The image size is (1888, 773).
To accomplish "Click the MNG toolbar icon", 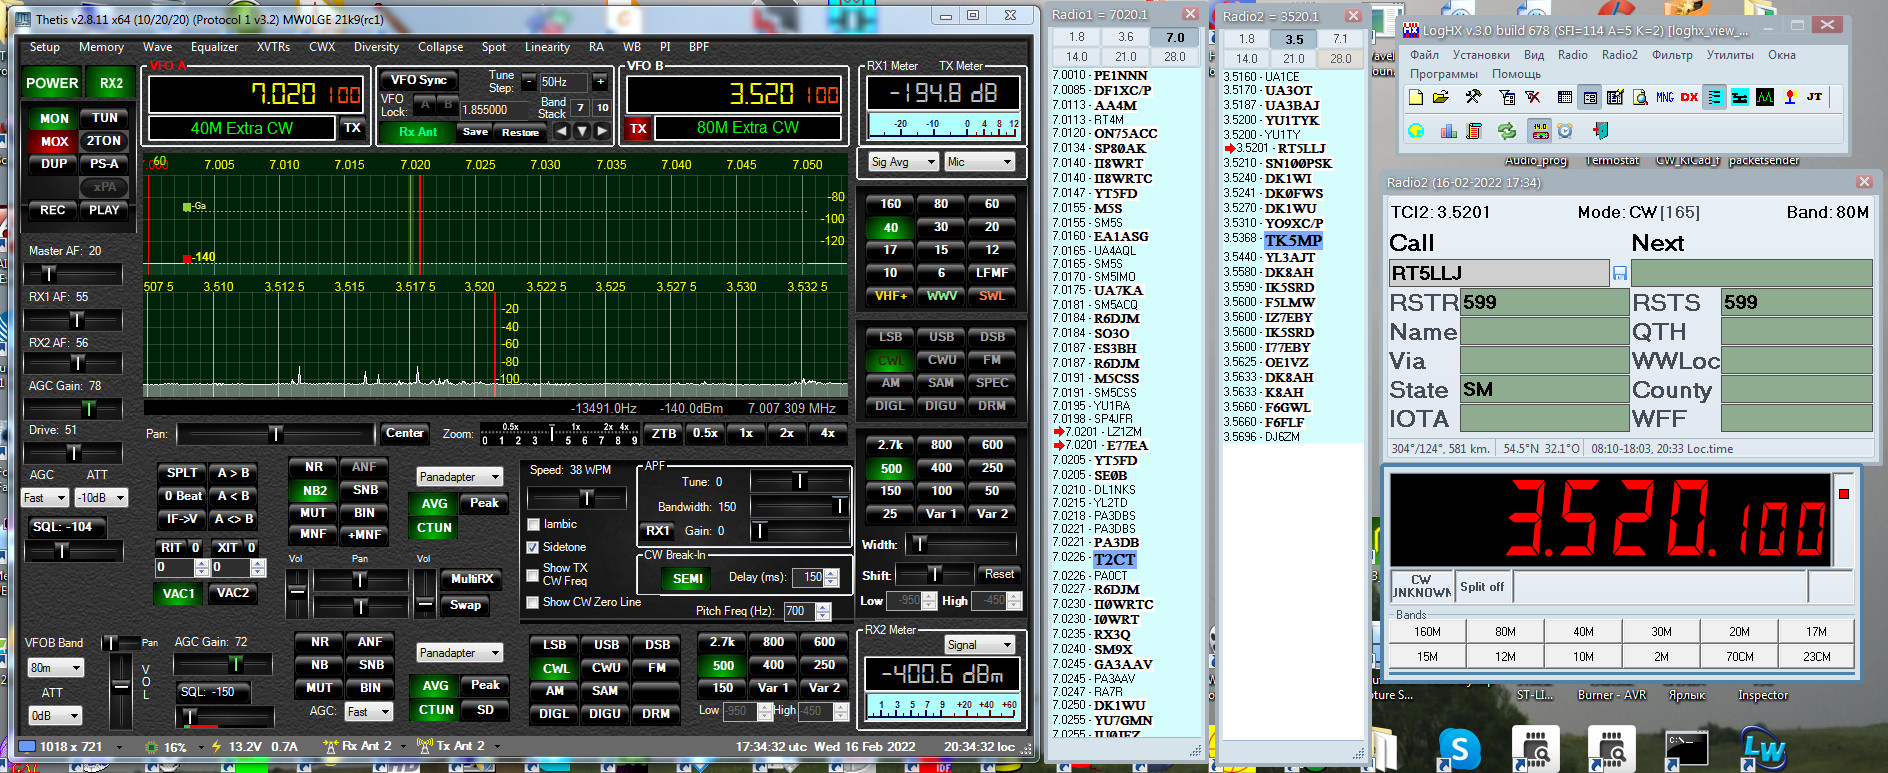I will point(1665,97).
